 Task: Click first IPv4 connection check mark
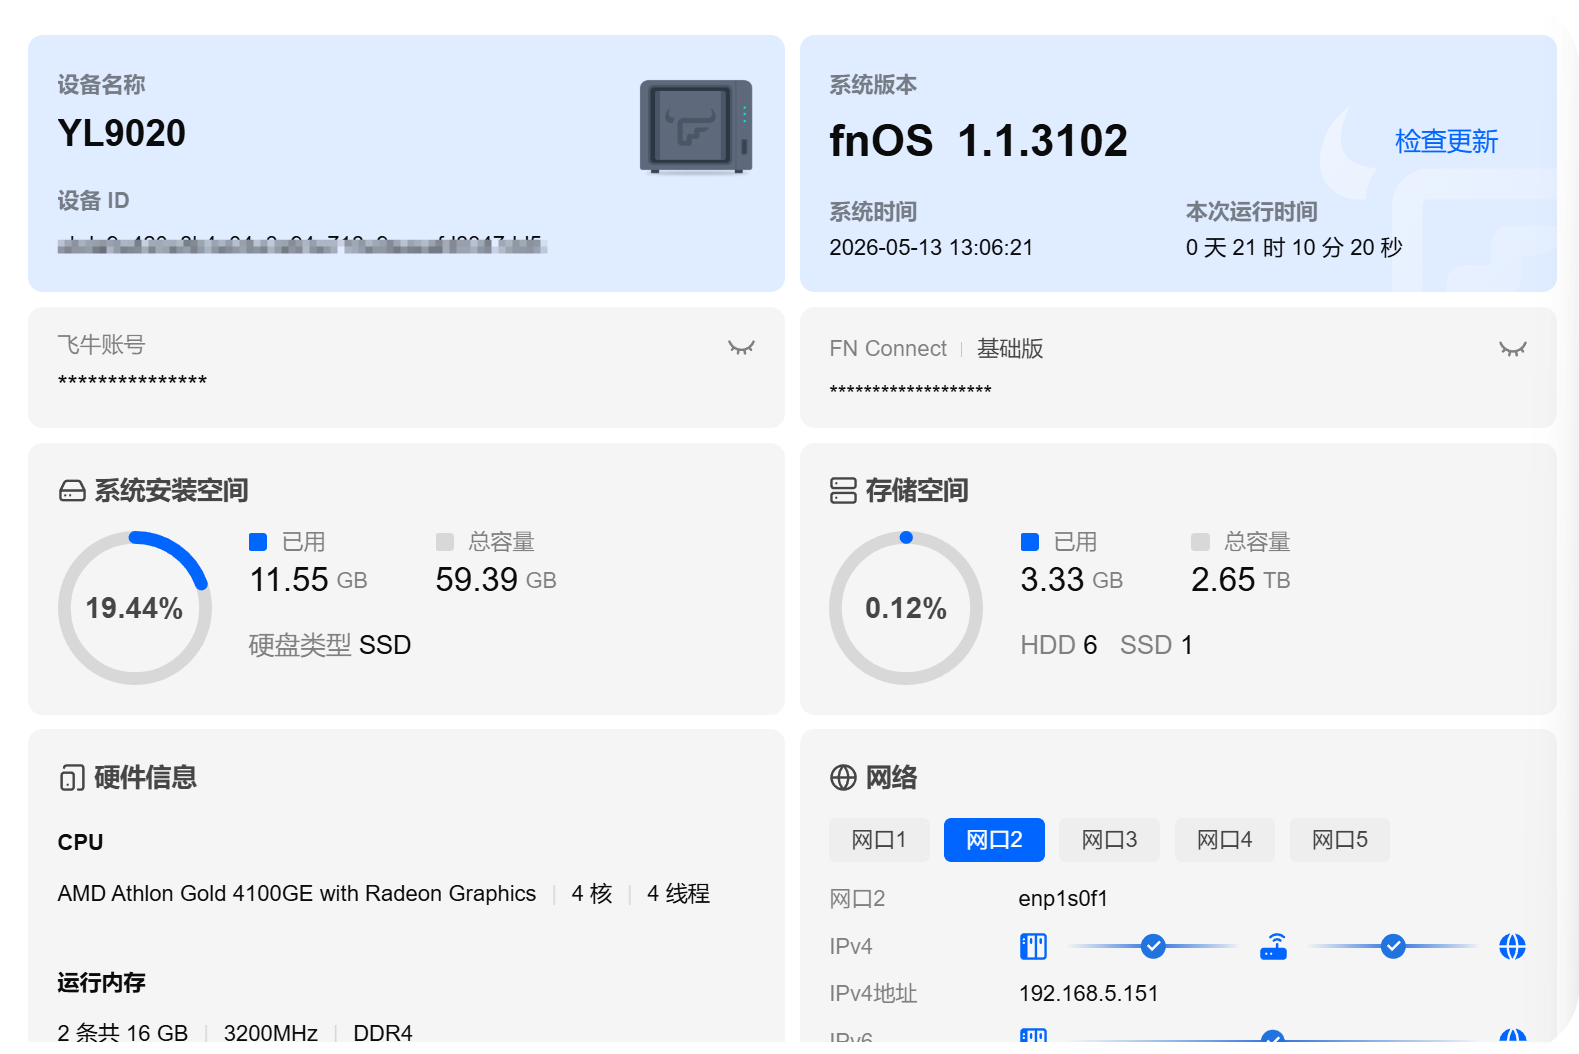1153,946
